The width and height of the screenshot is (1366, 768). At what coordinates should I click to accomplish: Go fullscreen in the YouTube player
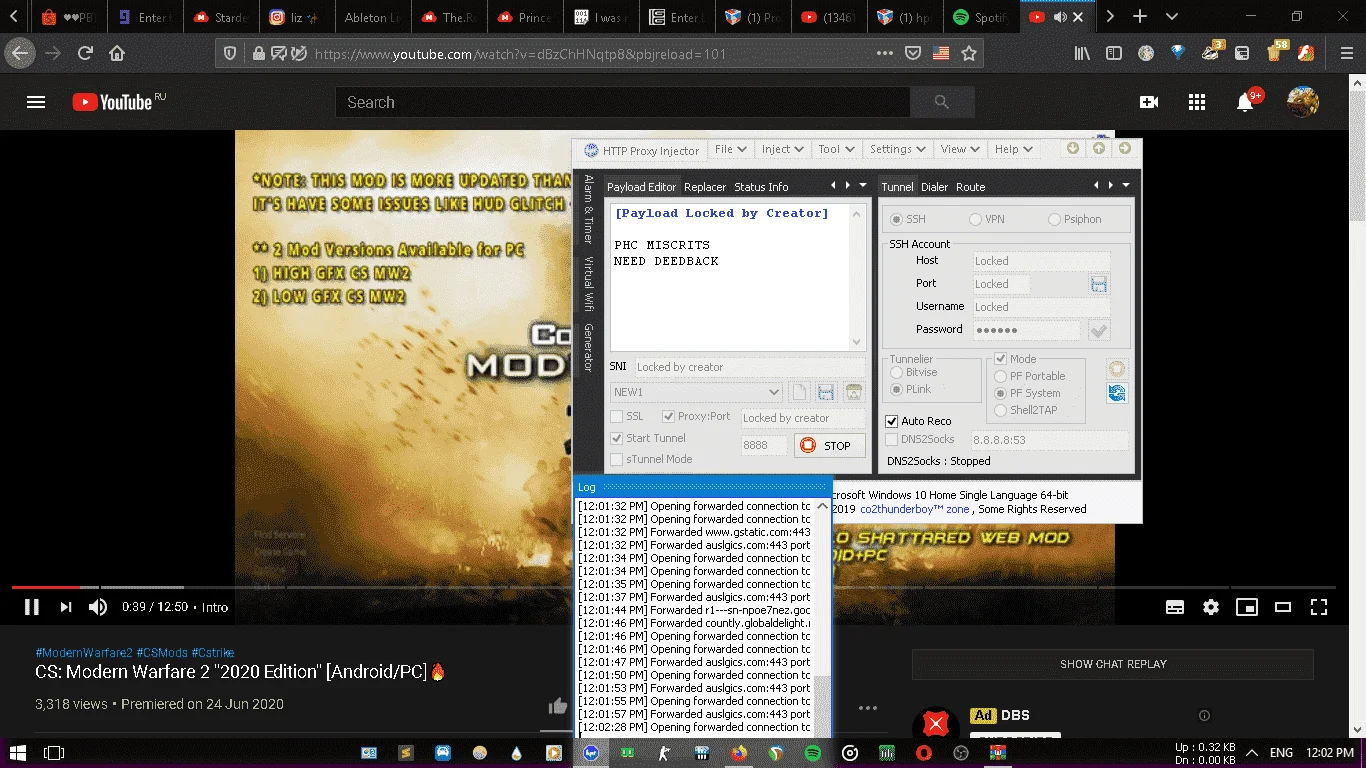pos(1319,607)
